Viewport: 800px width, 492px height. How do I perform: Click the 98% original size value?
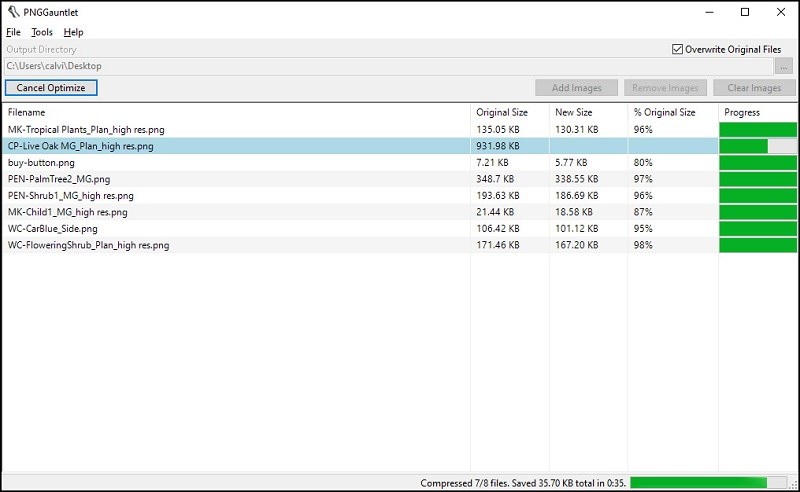(x=643, y=245)
